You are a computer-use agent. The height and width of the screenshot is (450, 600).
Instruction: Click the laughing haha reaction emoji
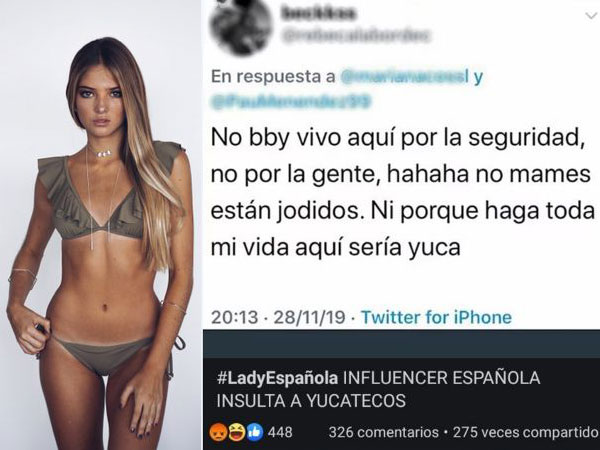[236, 432]
